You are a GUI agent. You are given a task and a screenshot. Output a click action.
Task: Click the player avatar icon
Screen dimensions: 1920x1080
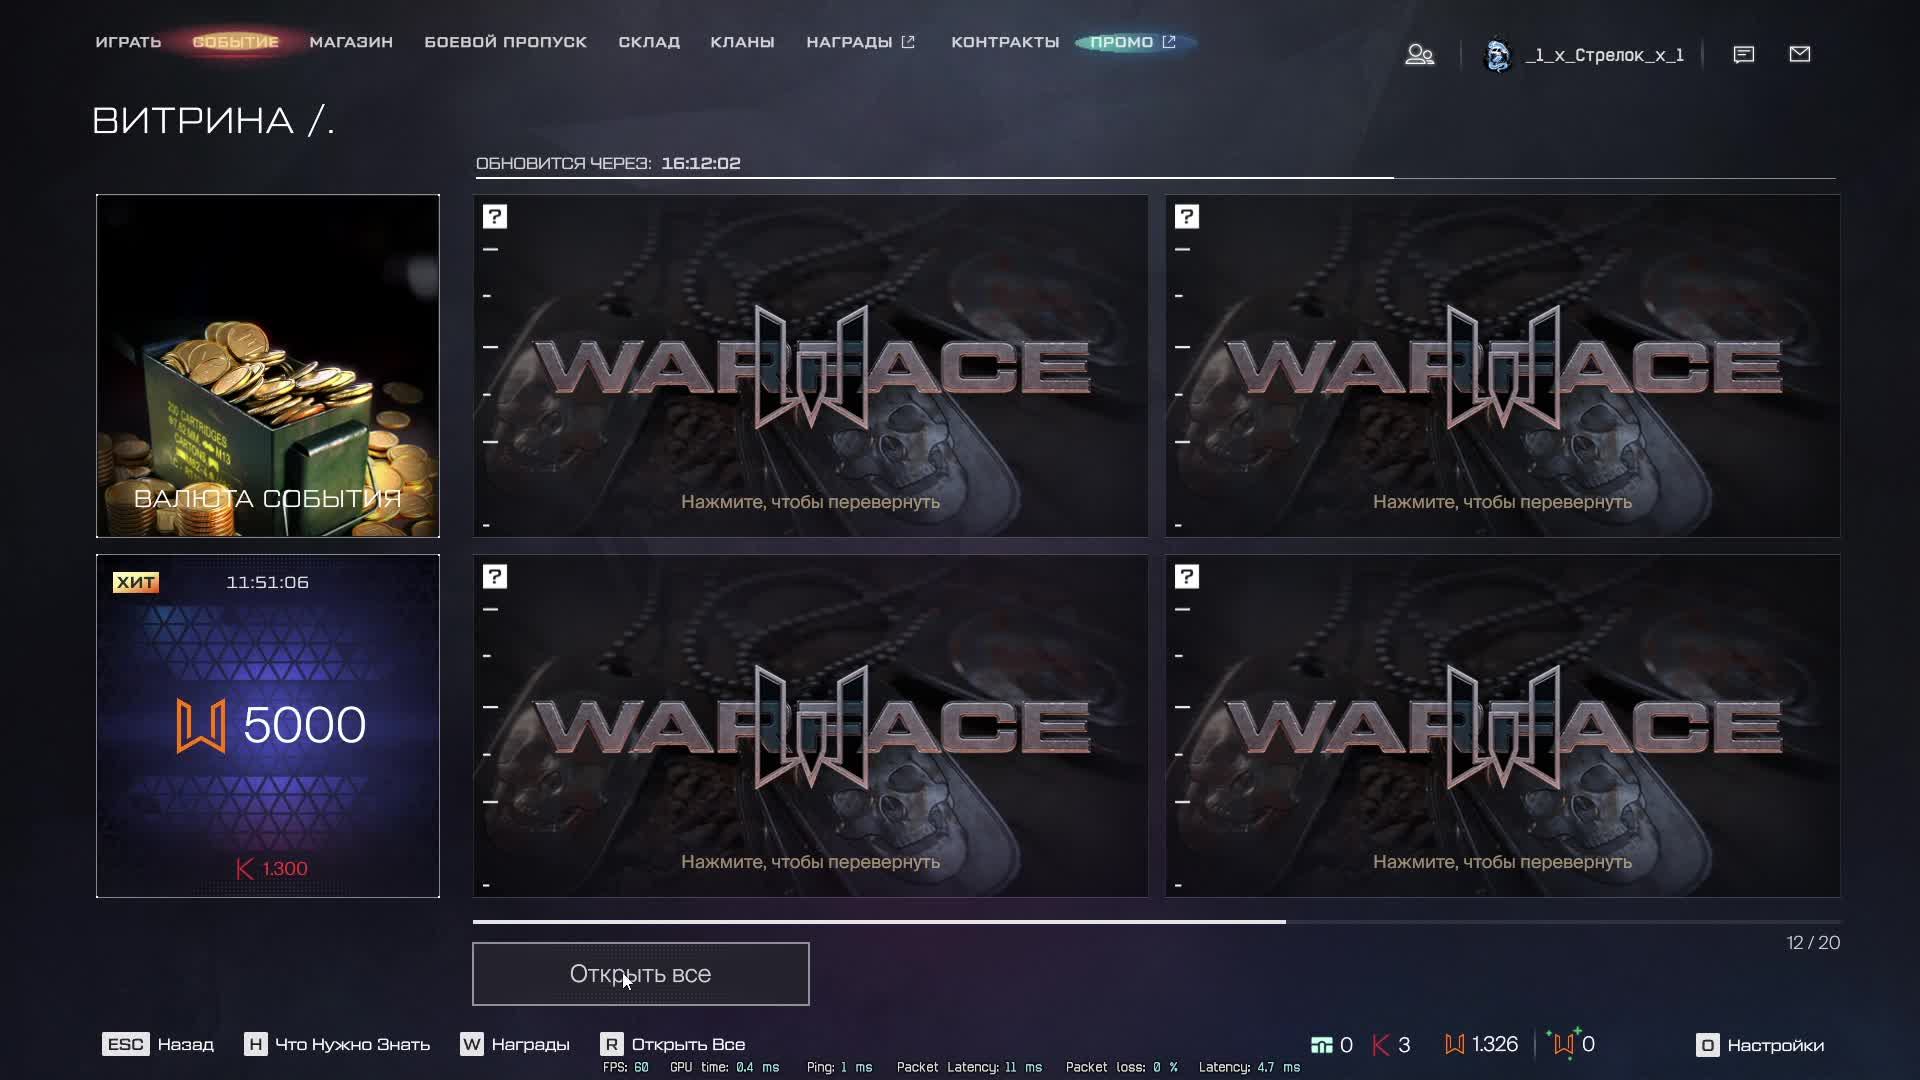click(1497, 55)
